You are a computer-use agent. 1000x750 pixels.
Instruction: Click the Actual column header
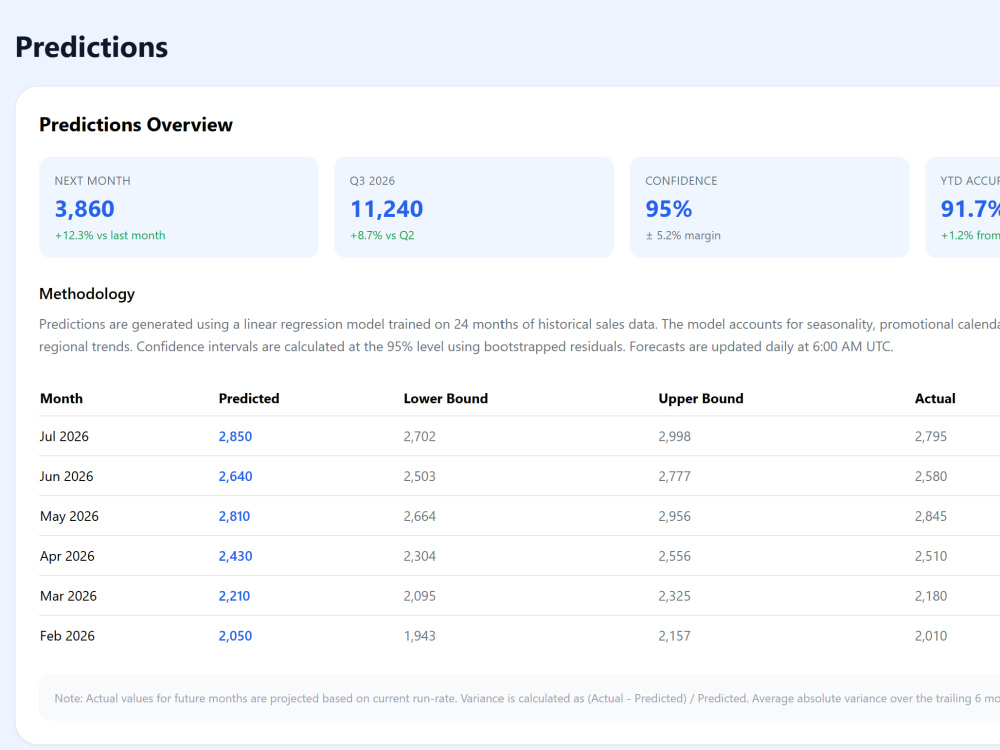click(935, 399)
